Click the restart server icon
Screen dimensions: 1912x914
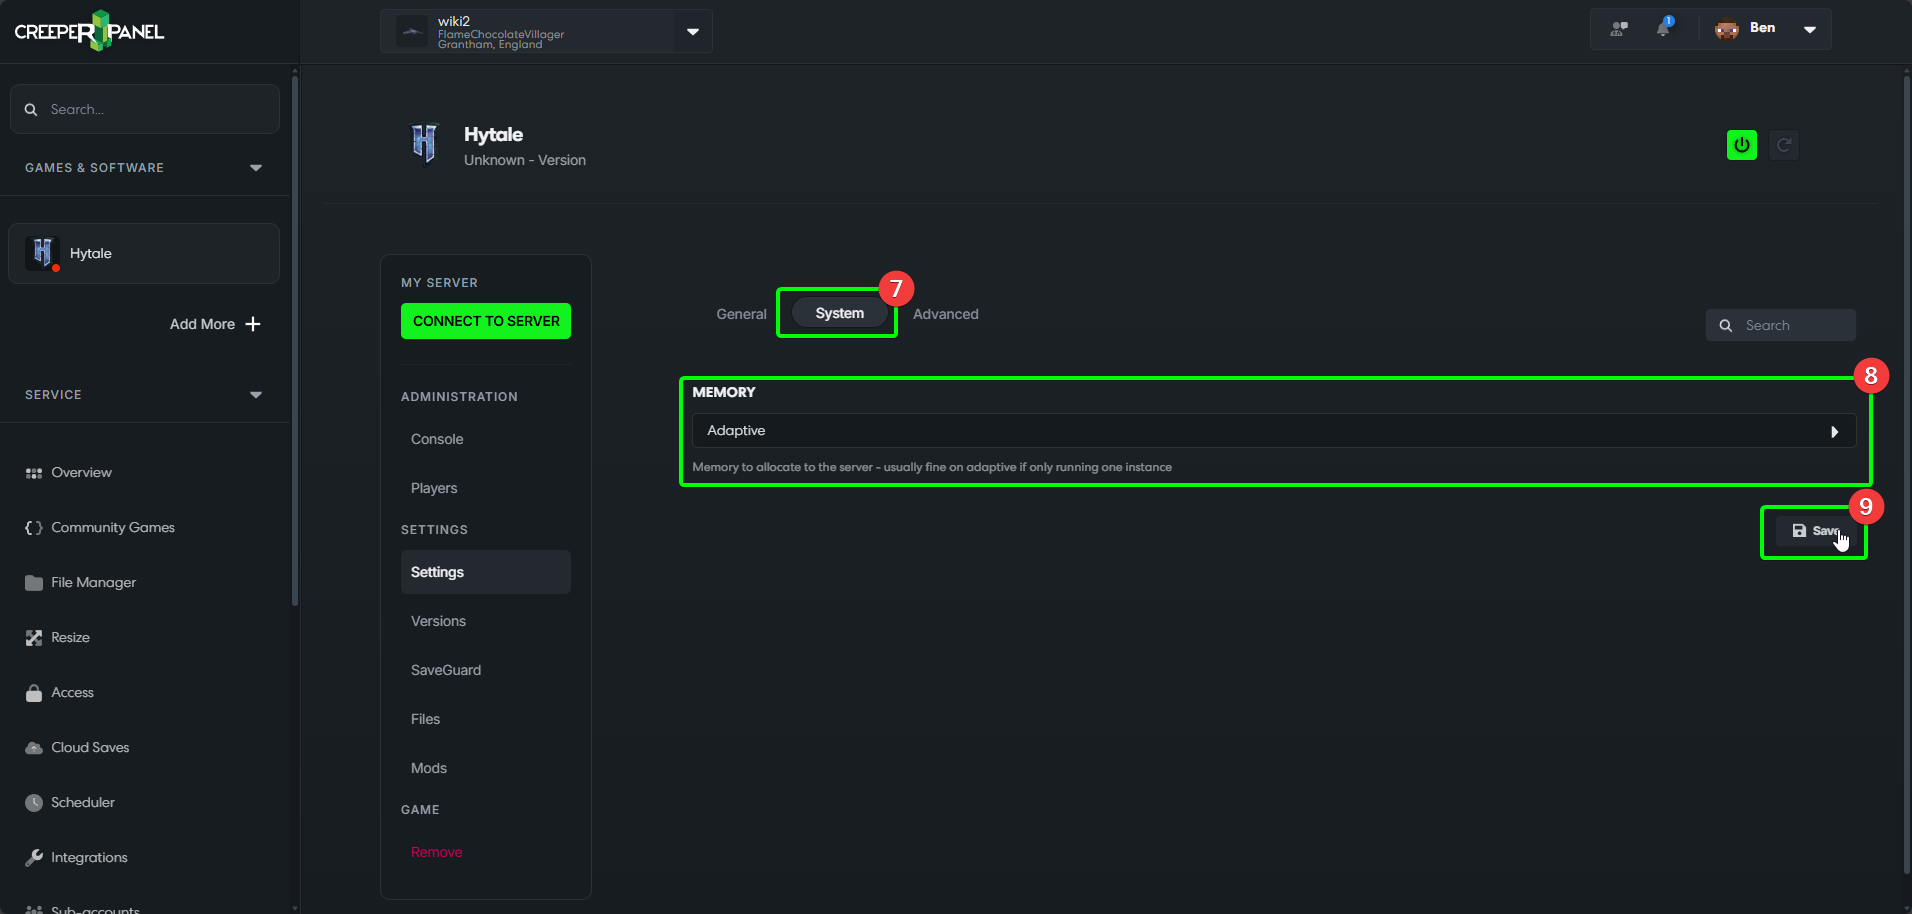(1783, 145)
